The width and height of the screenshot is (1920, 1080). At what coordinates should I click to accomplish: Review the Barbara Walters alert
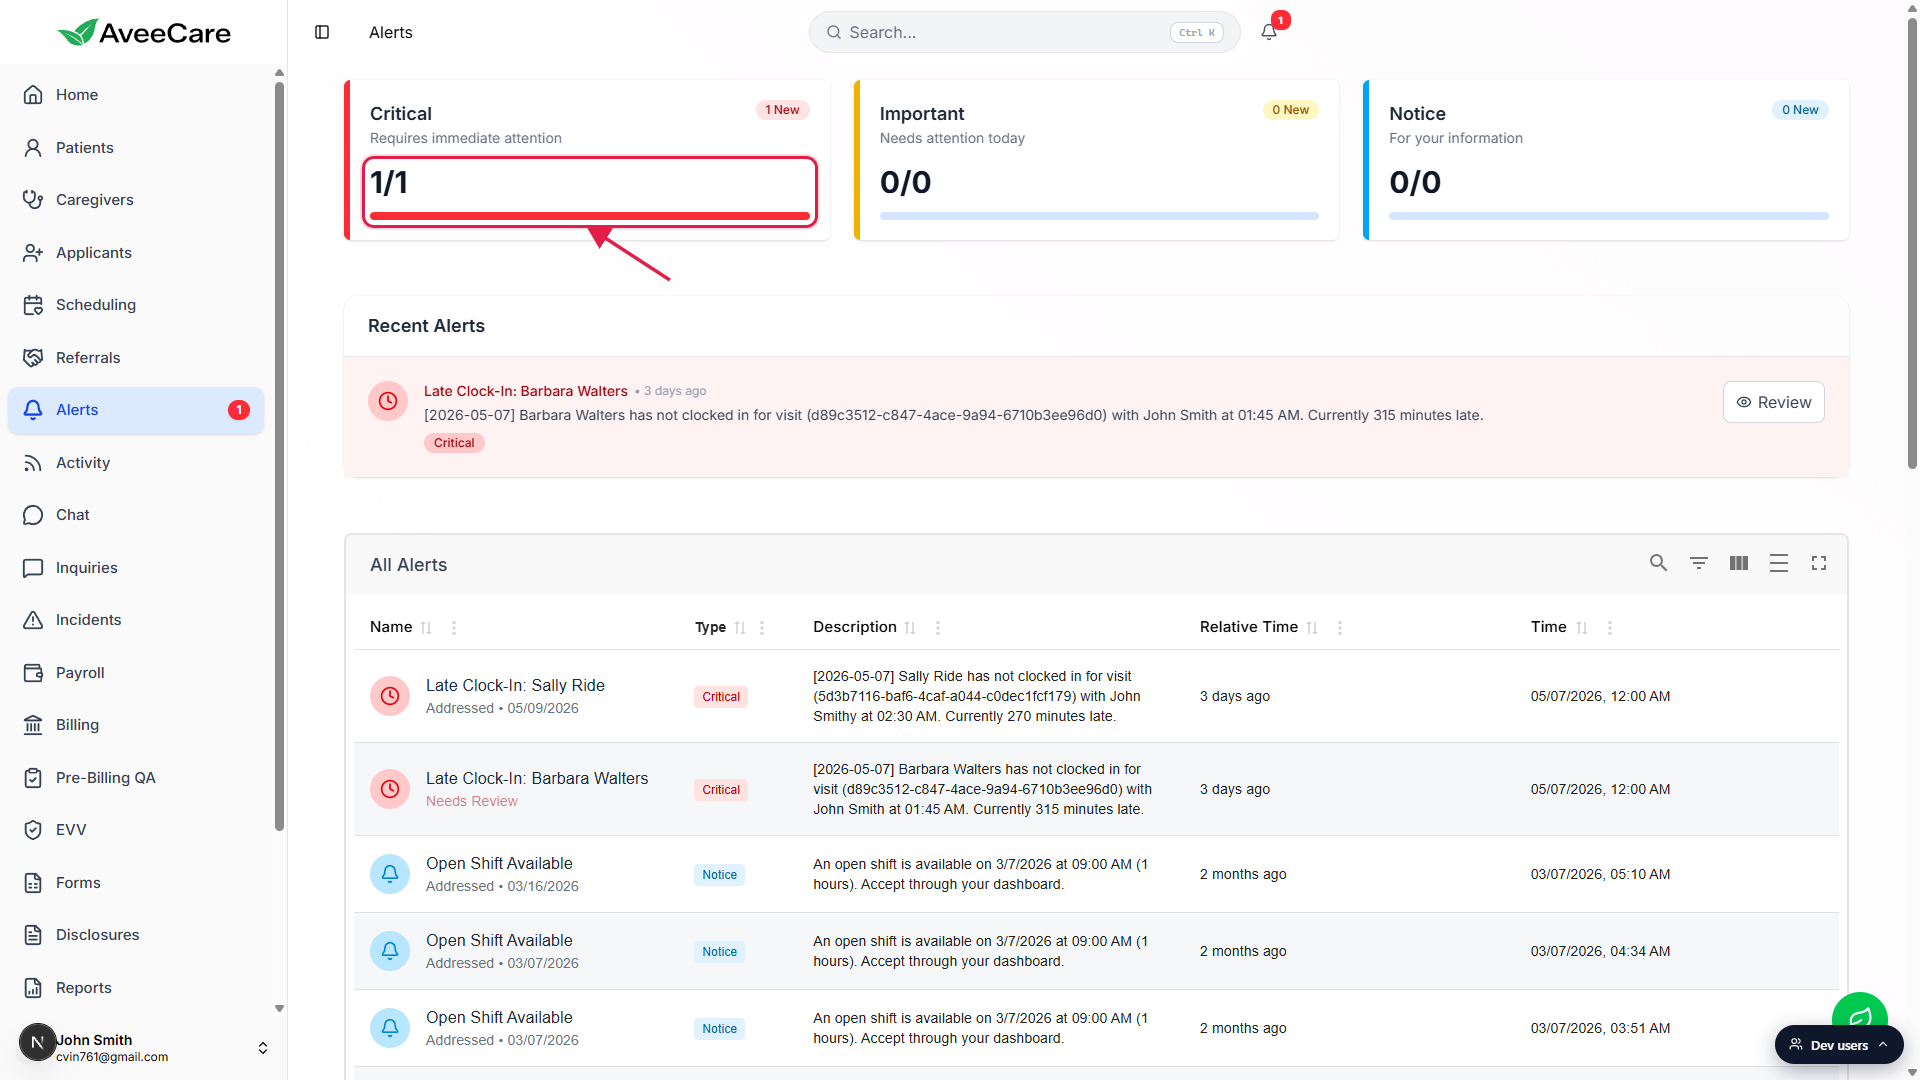[1773, 402]
